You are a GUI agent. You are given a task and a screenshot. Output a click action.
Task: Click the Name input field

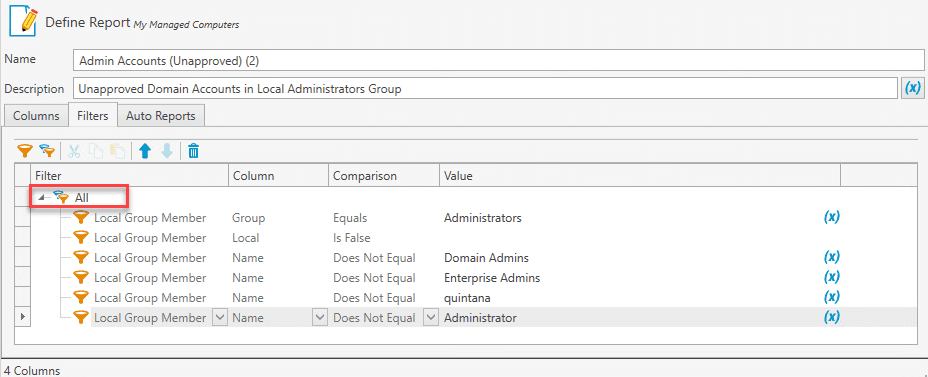pos(498,60)
